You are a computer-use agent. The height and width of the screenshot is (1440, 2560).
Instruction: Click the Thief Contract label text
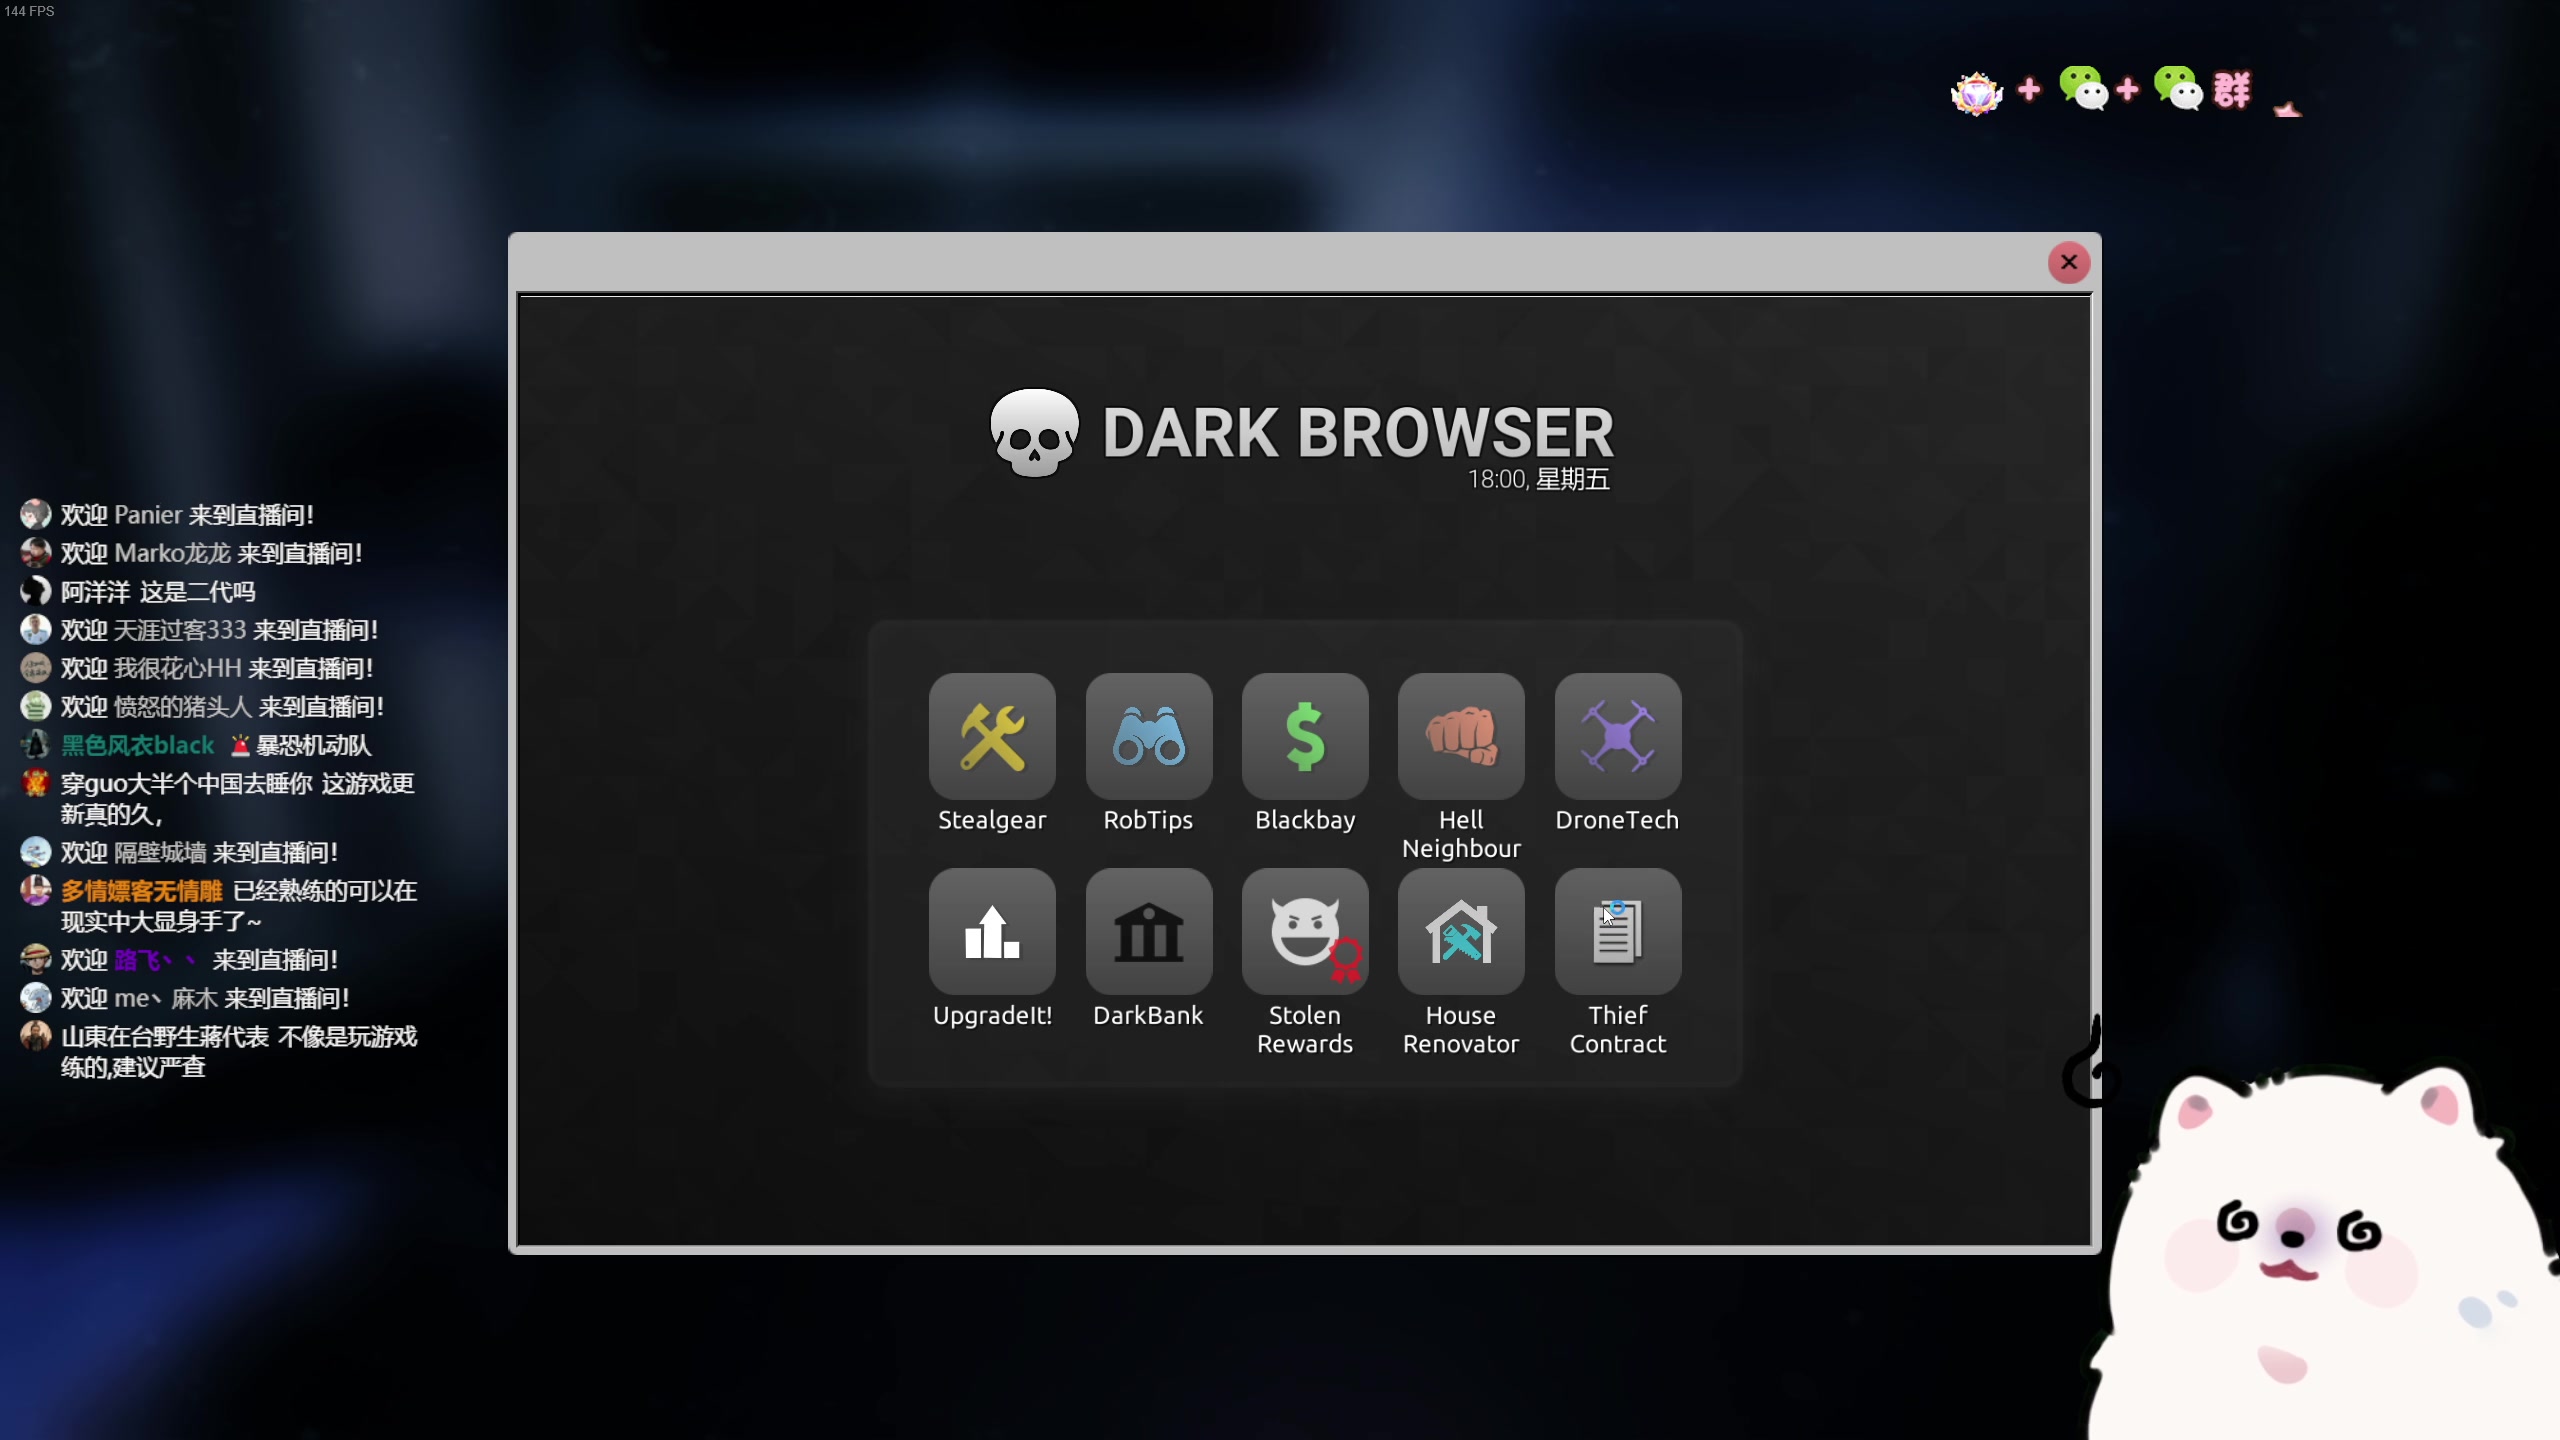(x=1618, y=1029)
